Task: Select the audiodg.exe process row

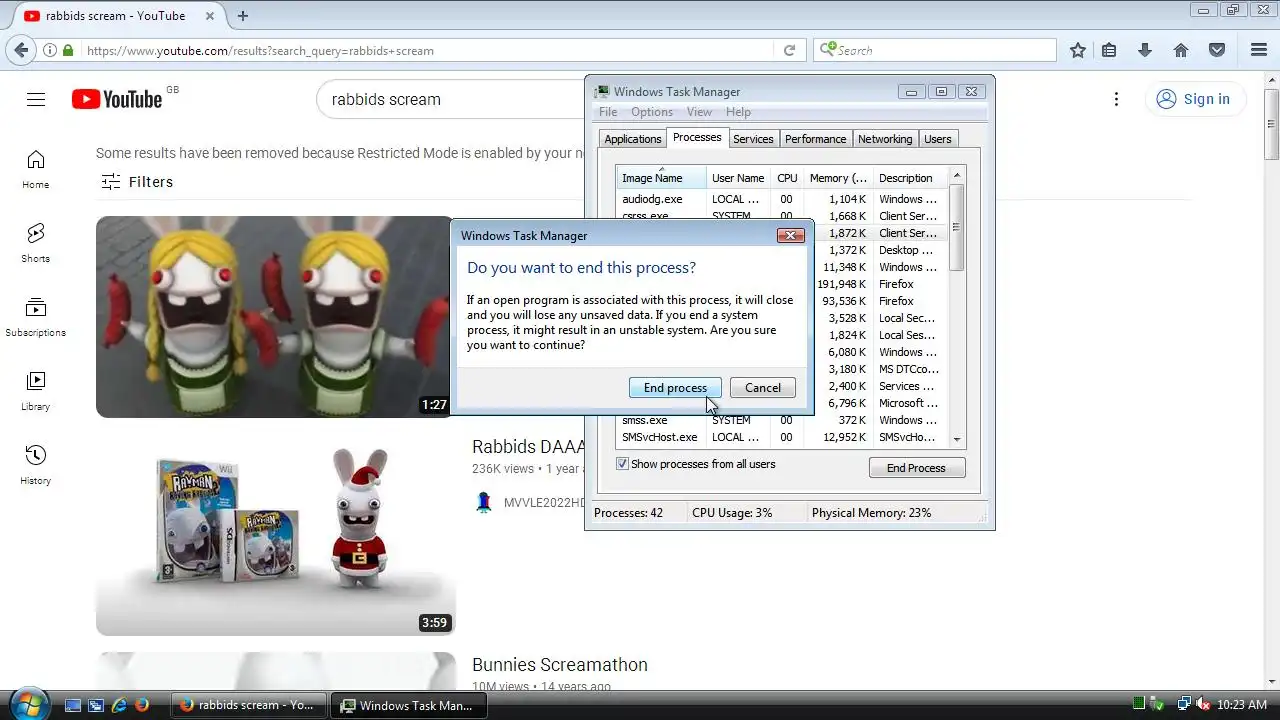Action: point(782,199)
